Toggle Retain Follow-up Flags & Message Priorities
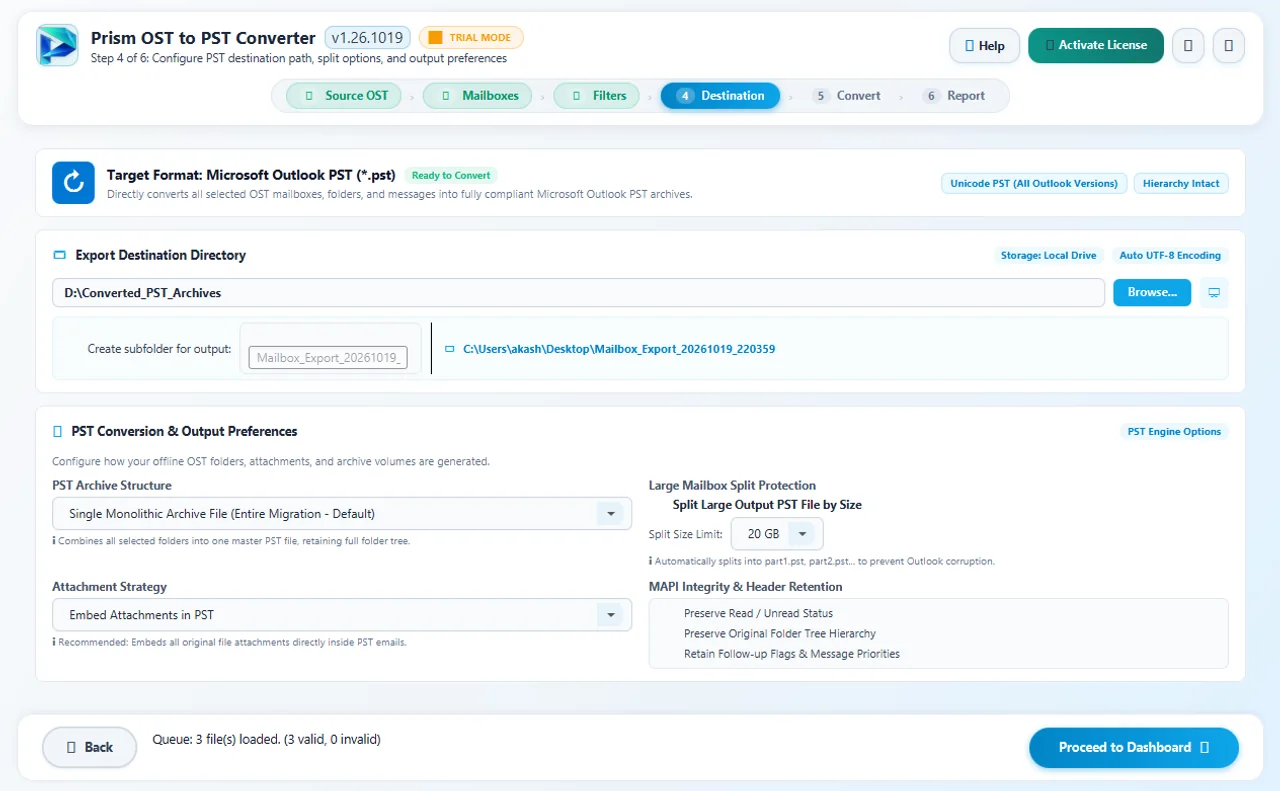Screen dimensions: 1280x791 (x=792, y=654)
